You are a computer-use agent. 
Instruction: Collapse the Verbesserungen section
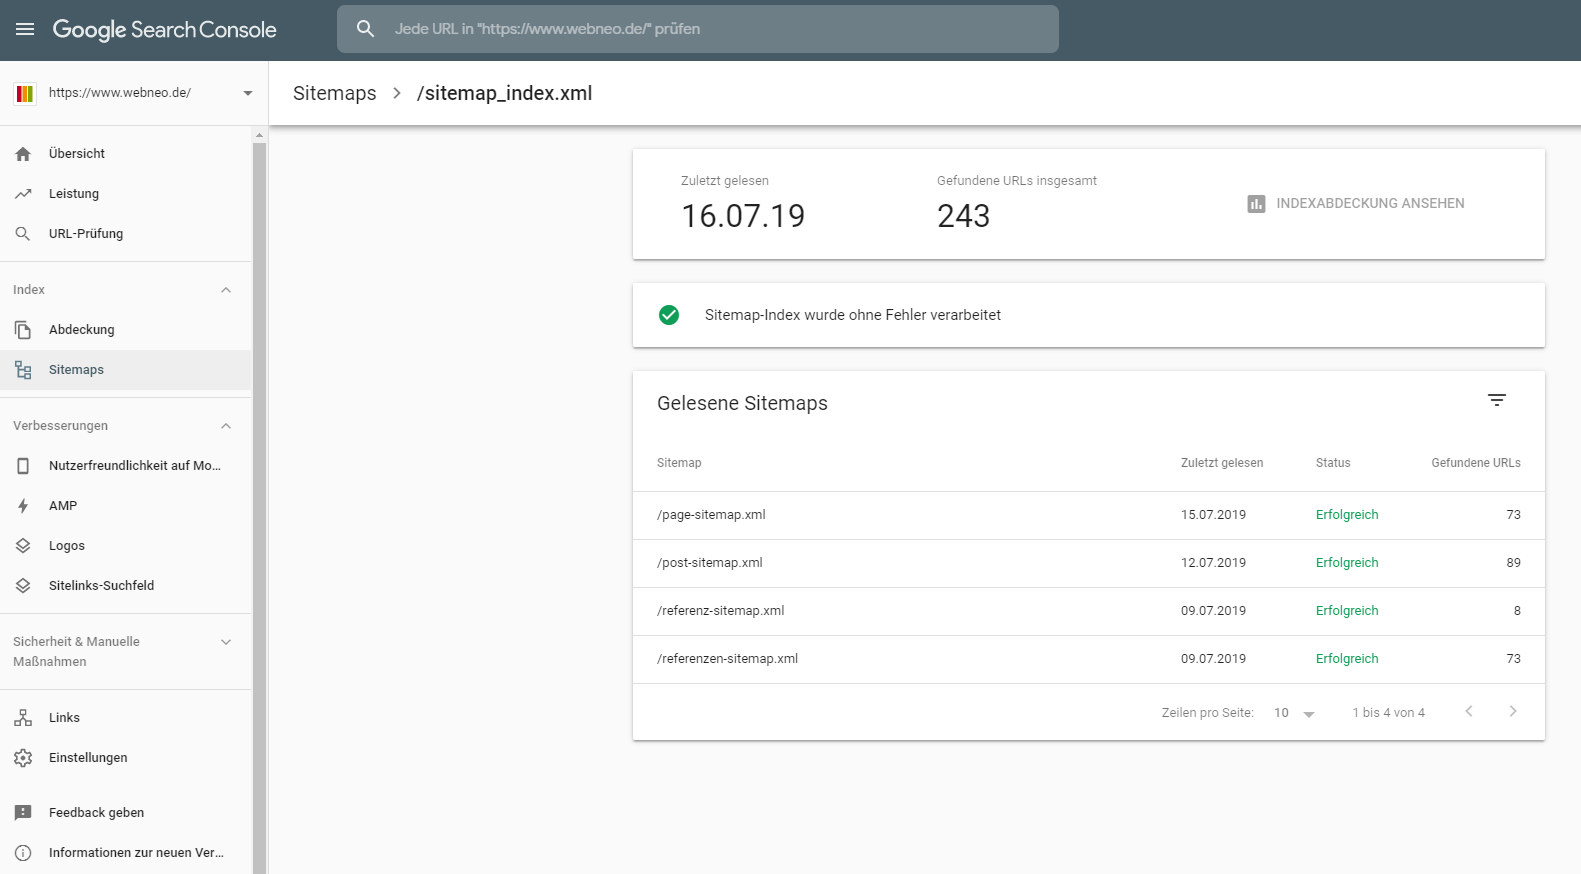(226, 426)
